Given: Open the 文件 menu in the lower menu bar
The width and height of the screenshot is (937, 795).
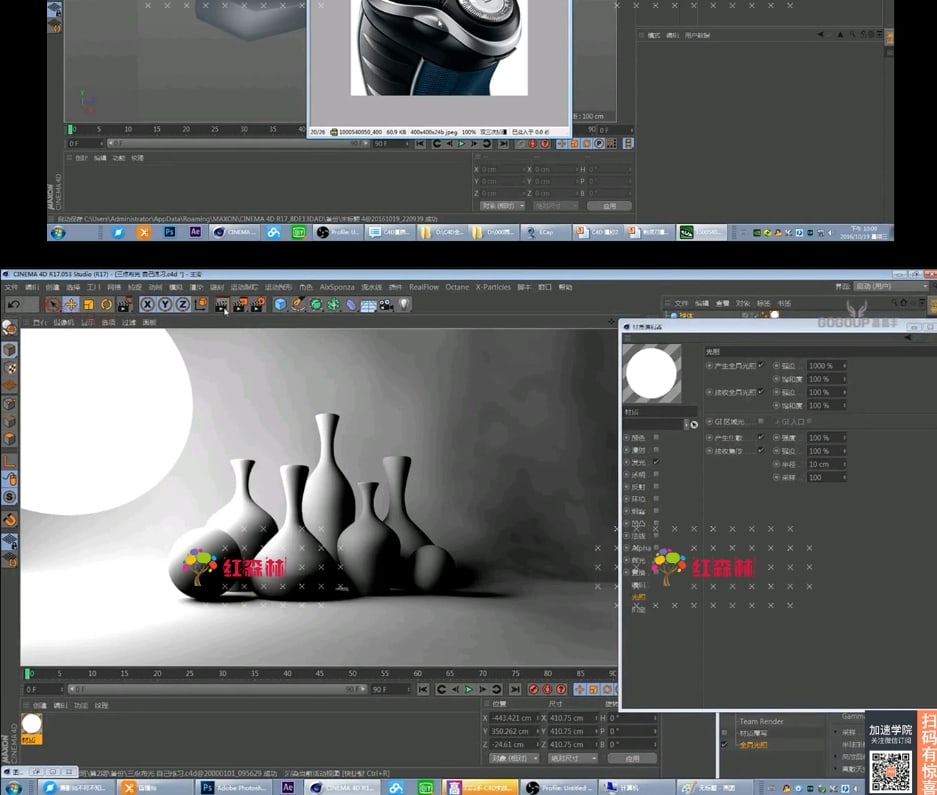Looking at the screenshot, I should [x=11, y=287].
